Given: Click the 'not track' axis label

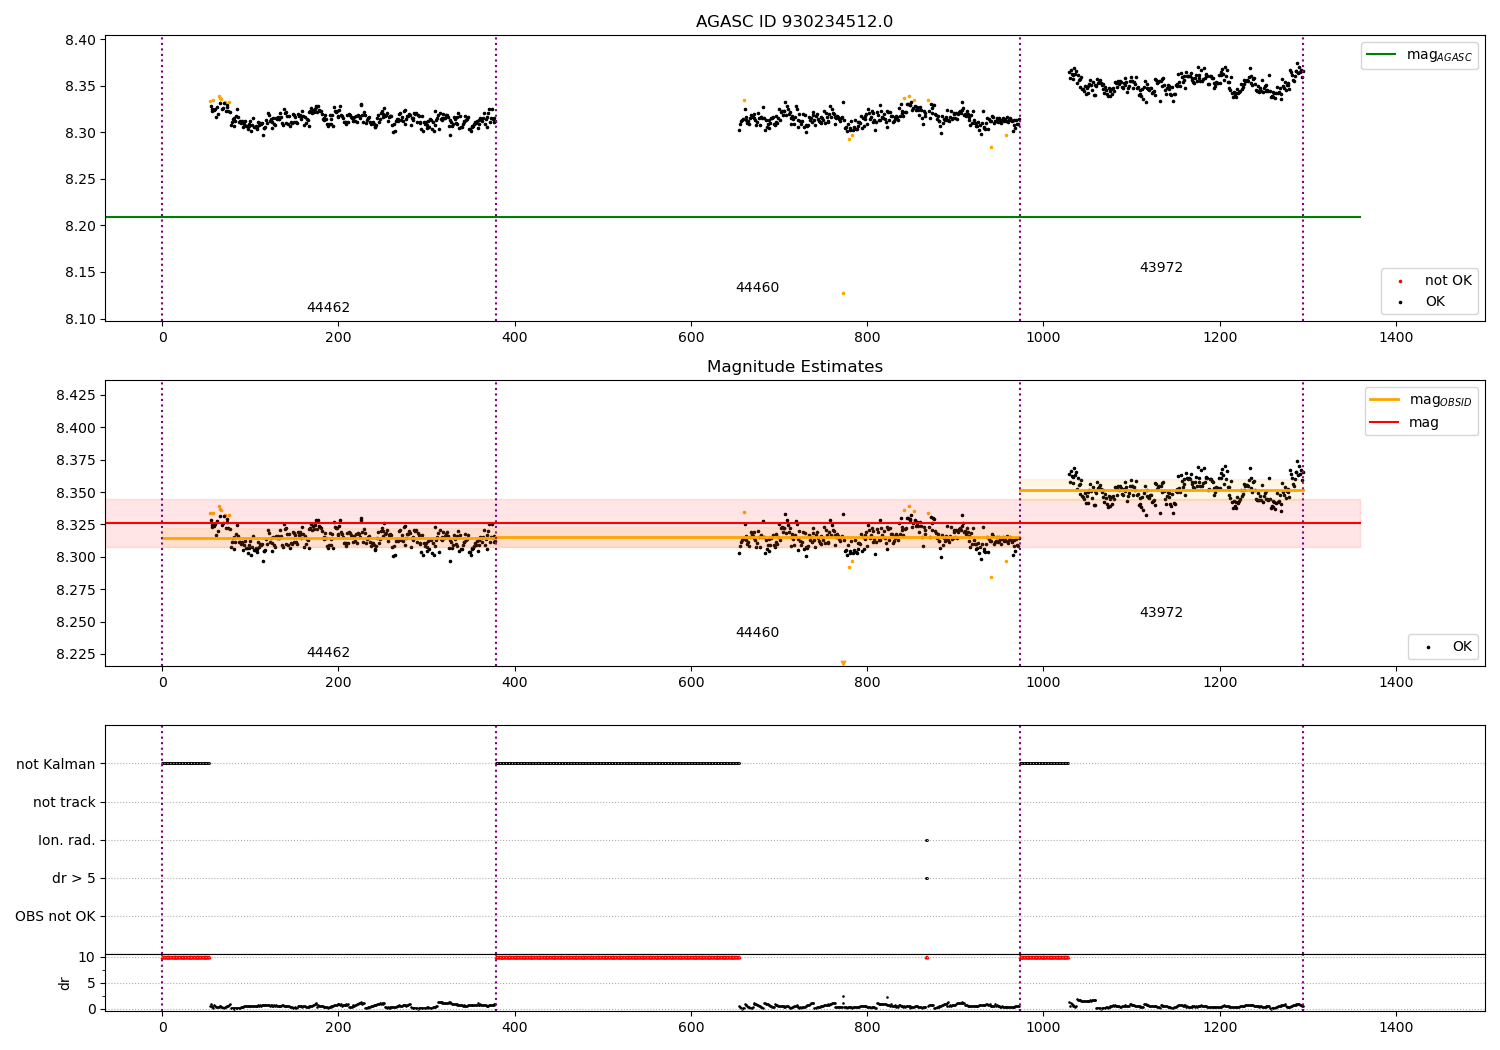Looking at the screenshot, I should pyautogui.click(x=64, y=802).
